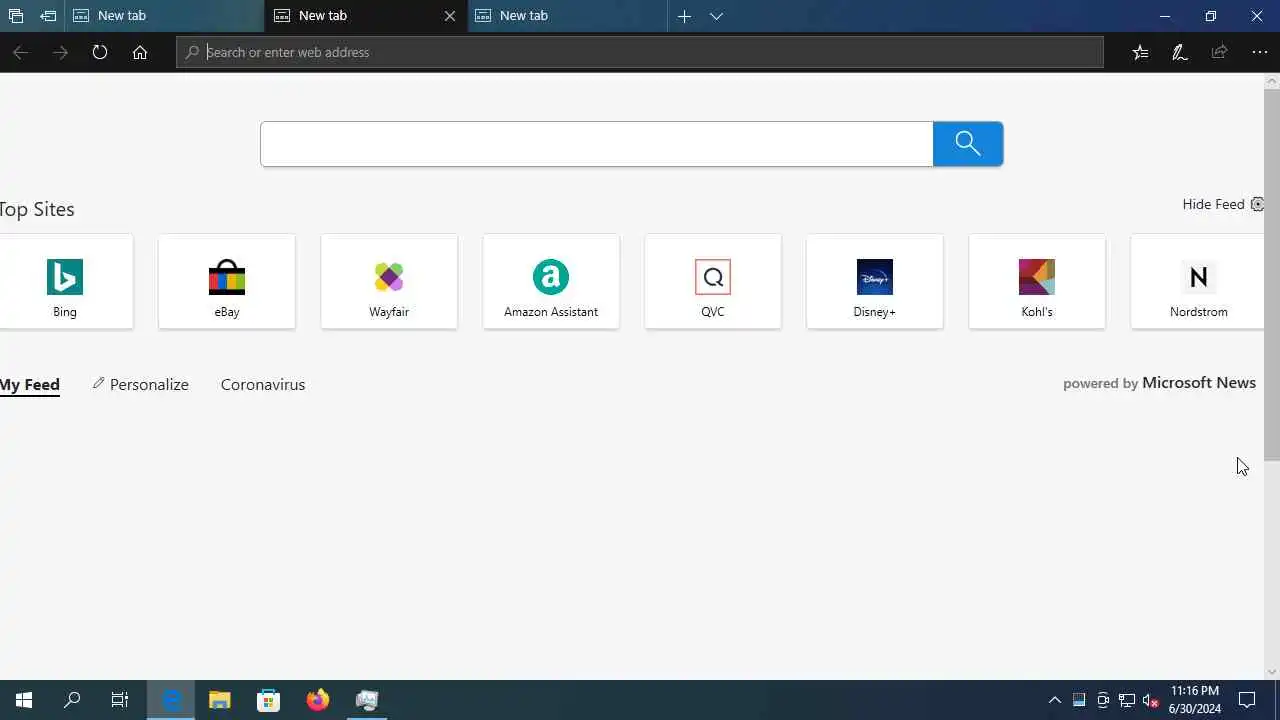Click the Microsoft News link
The height and width of the screenshot is (720, 1280).
tap(1199, 383)
